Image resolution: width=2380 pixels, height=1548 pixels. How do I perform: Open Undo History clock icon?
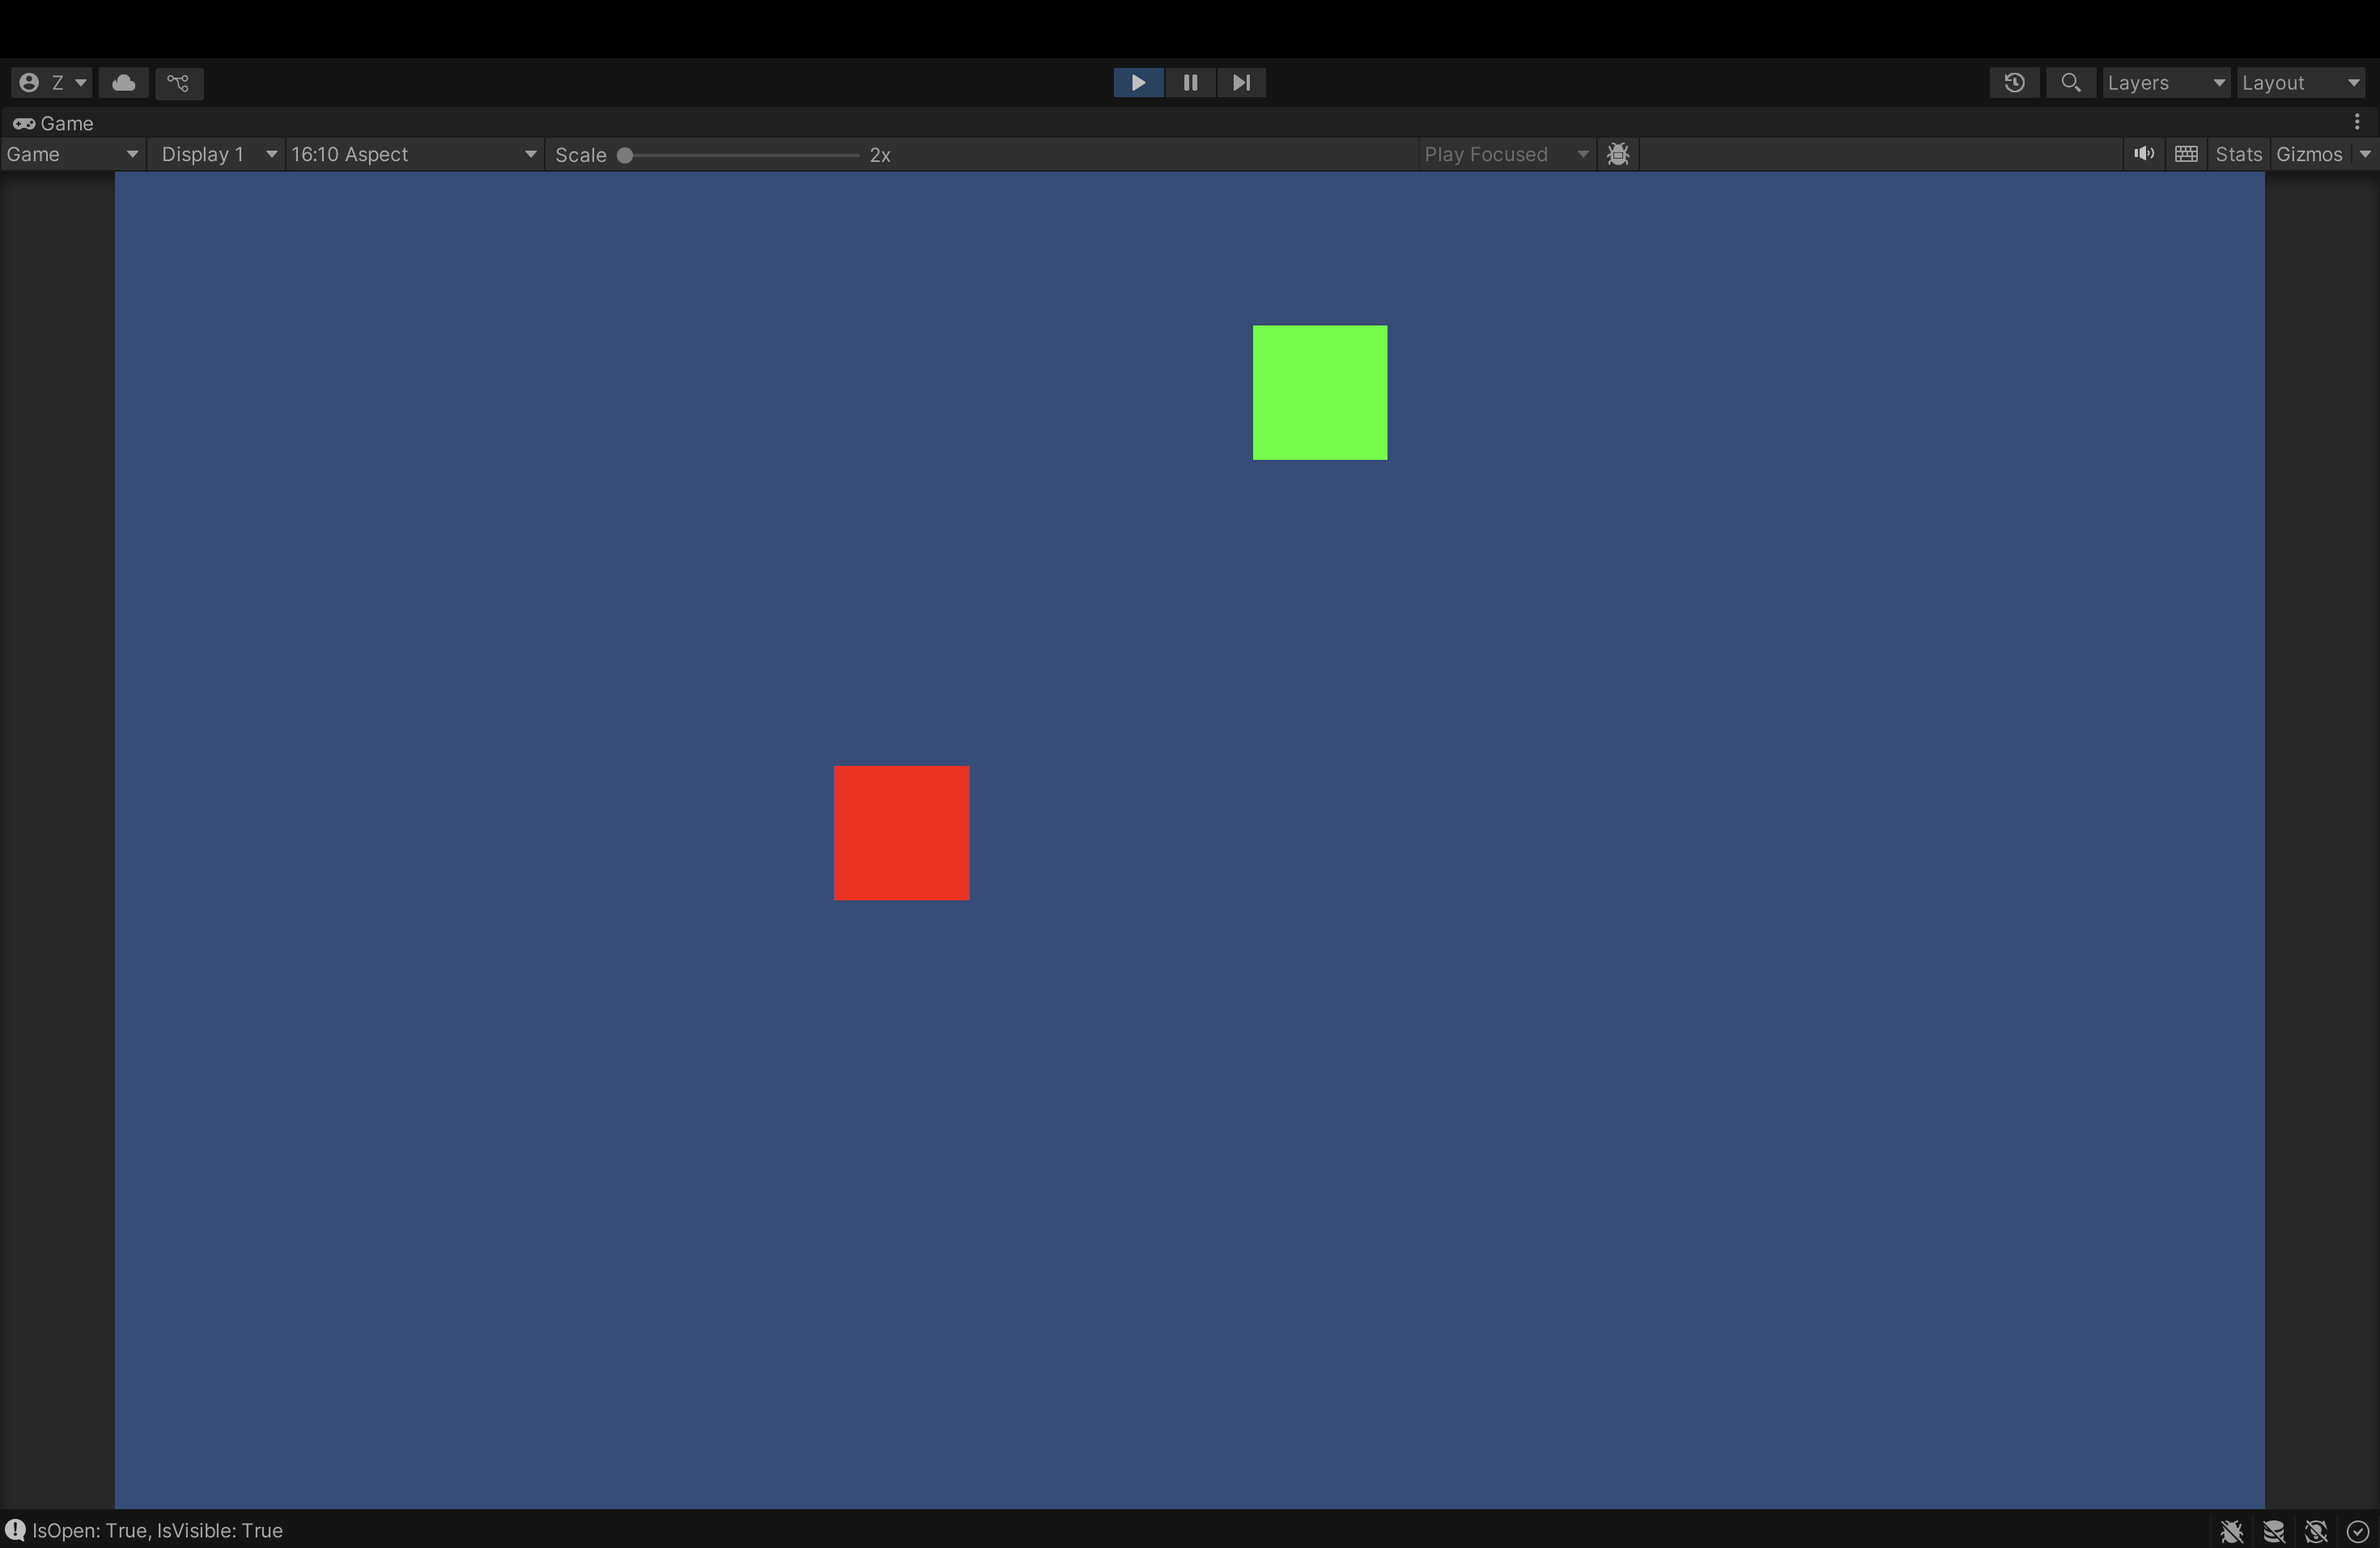pyautogui.click(x=2014, y=83)
